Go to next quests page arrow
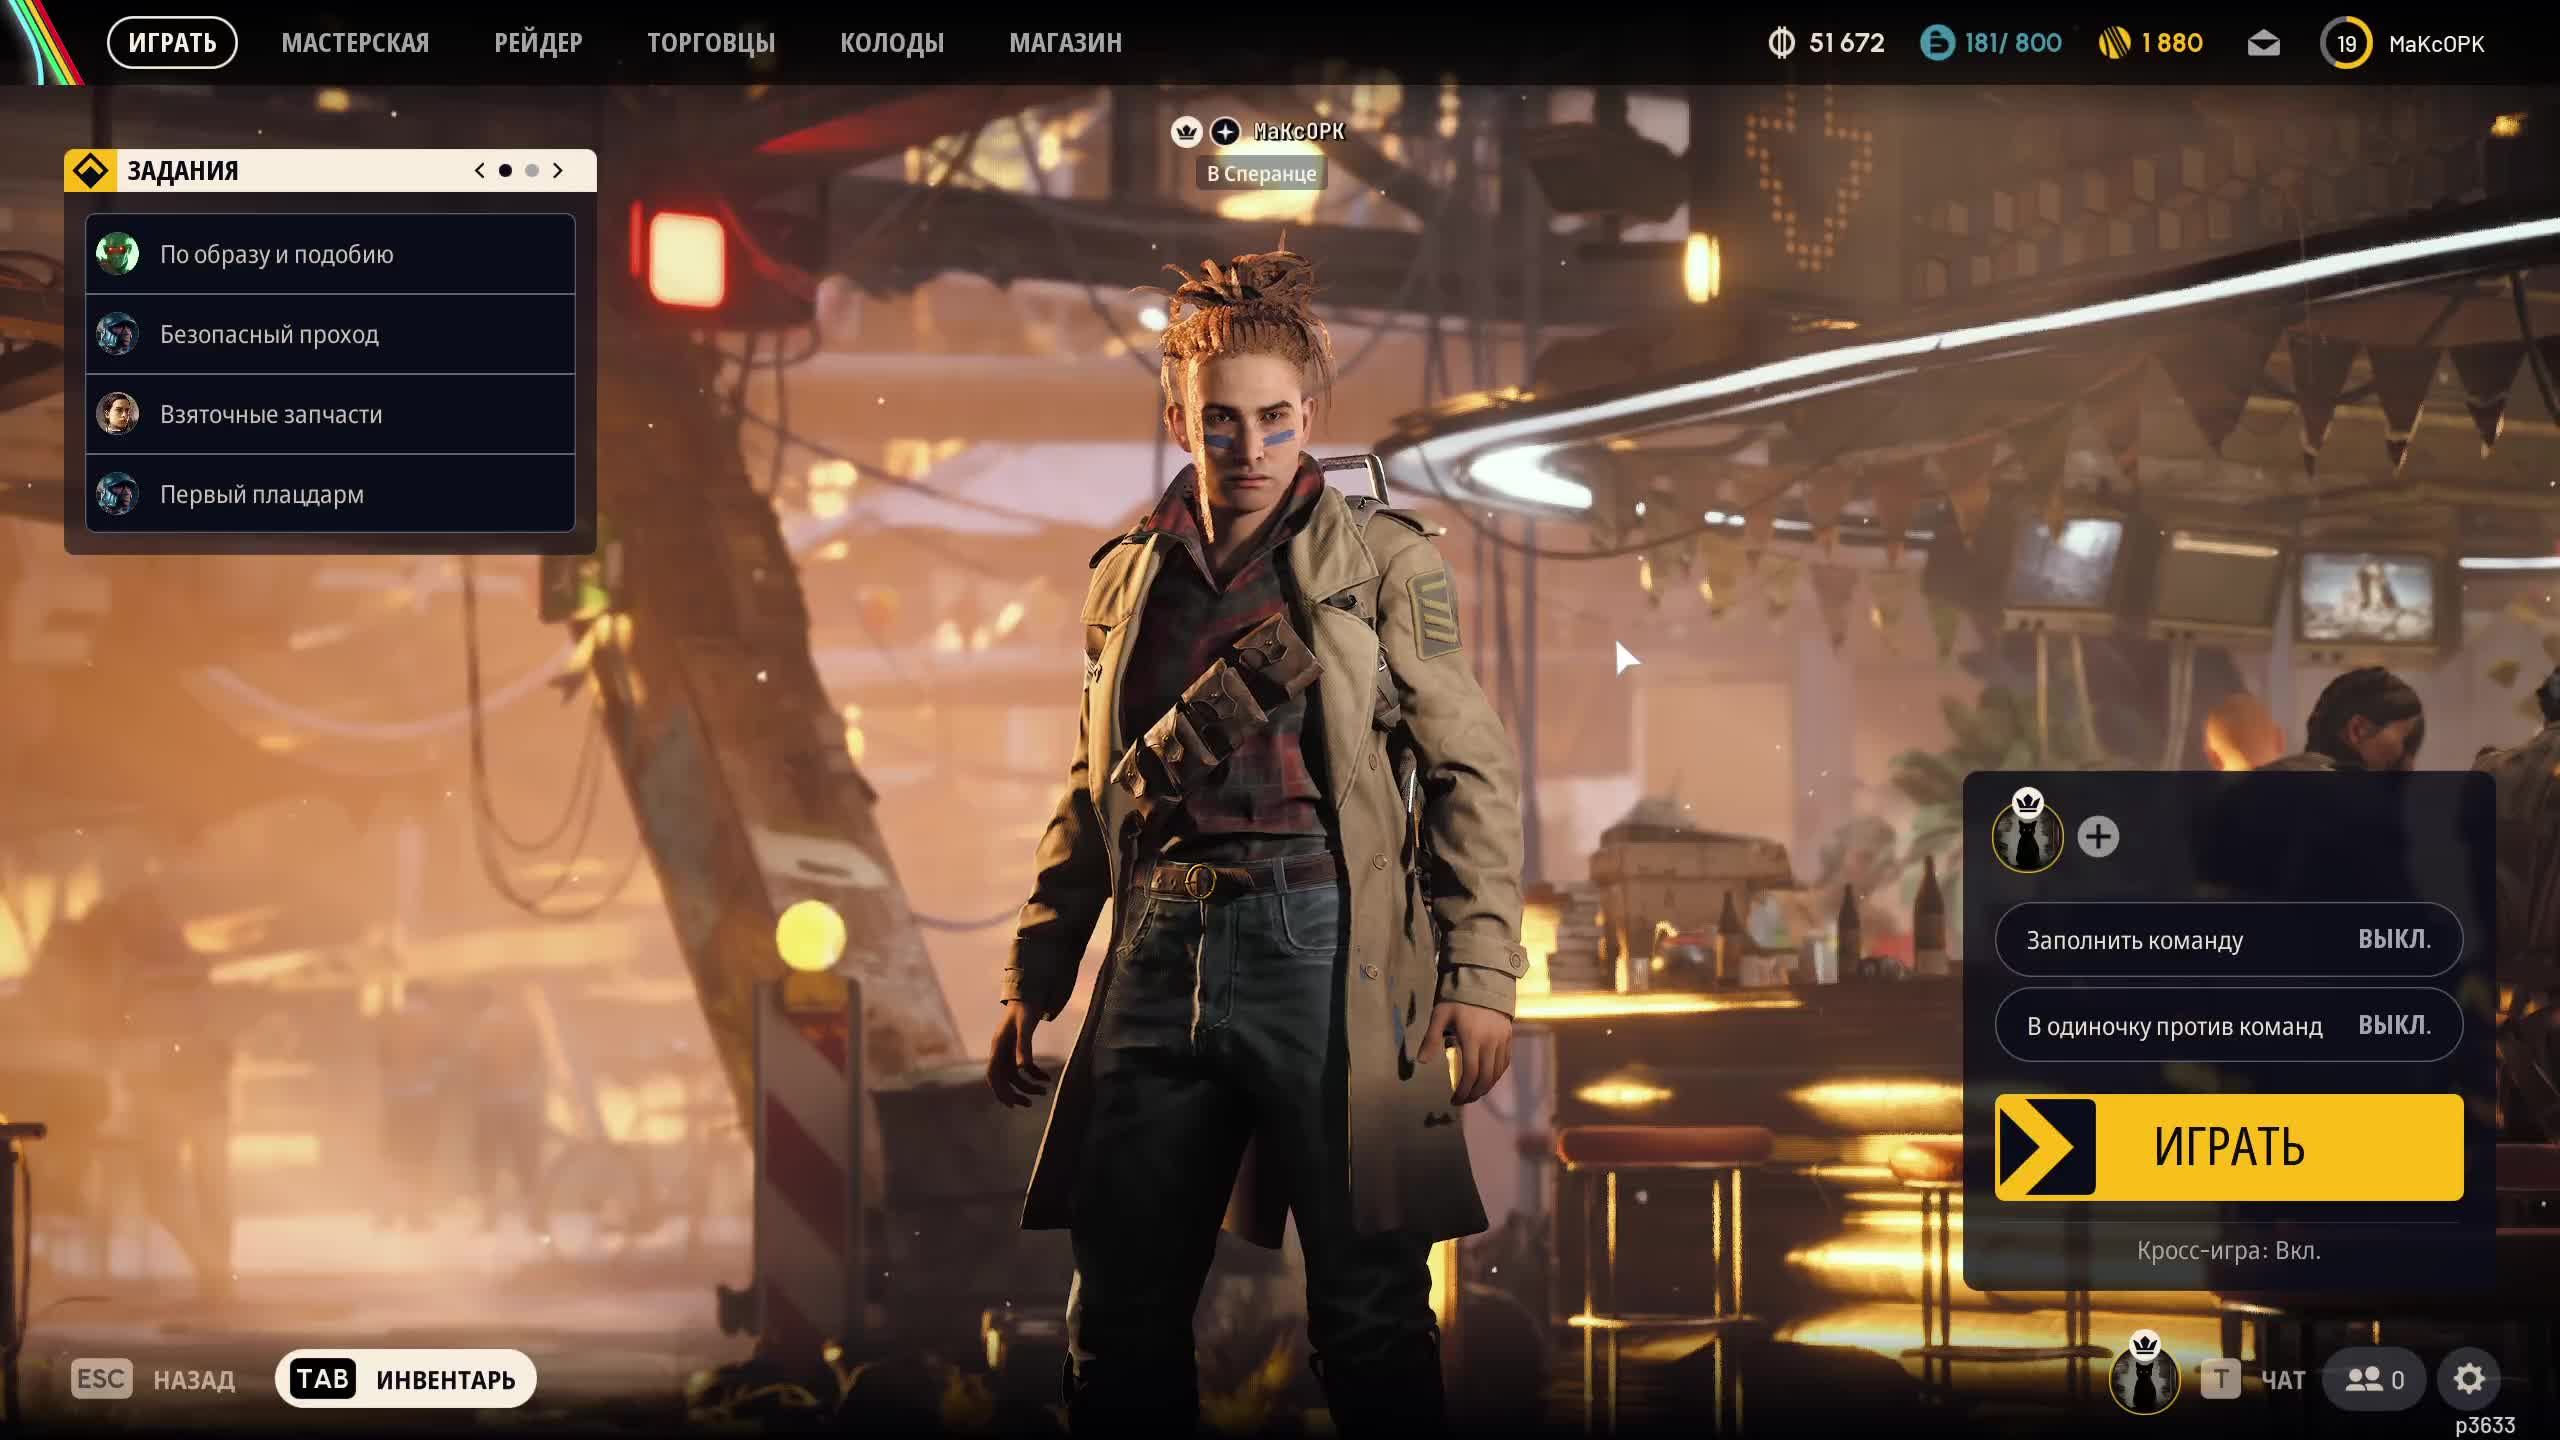Screen dimensions: 2560x1440 point(558,171)
